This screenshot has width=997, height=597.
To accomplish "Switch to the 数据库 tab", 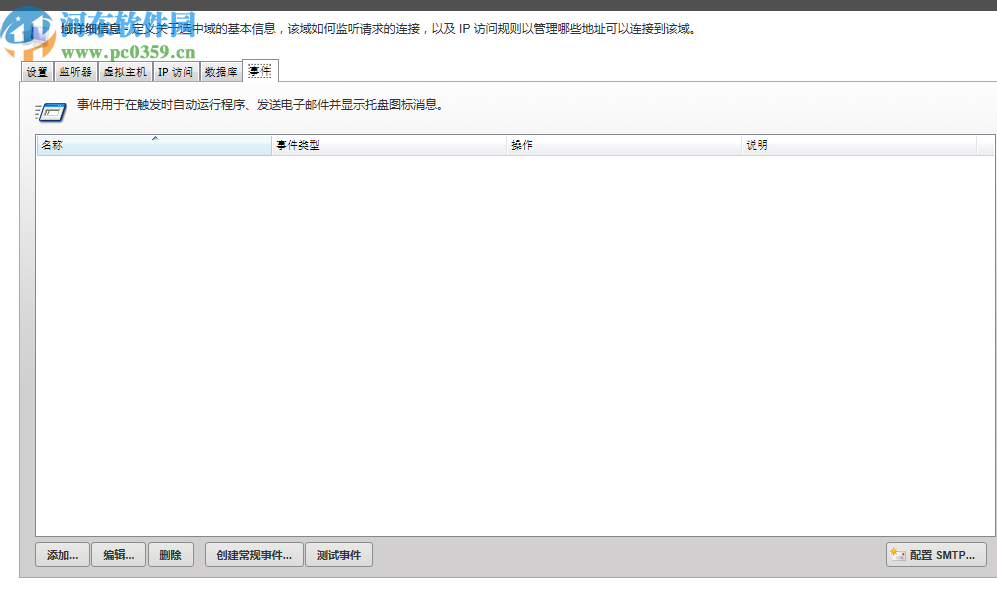I will [221, 72].
